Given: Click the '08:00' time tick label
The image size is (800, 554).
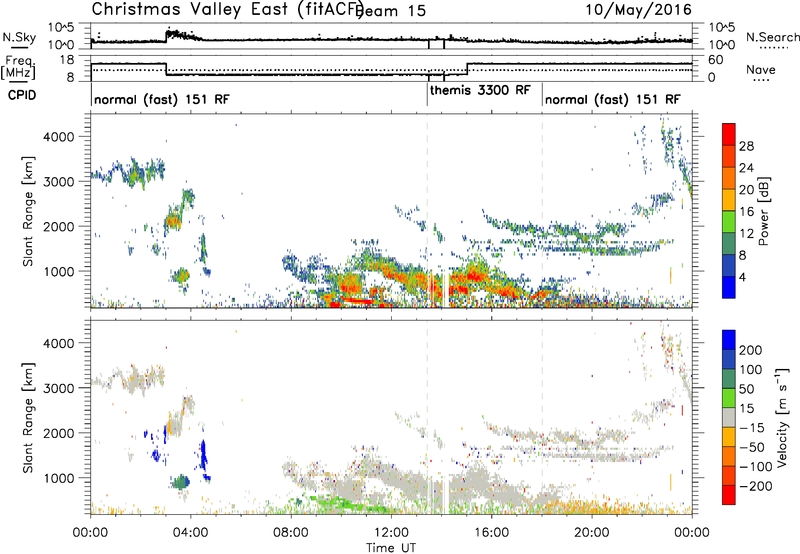Looking at the screenshot, I should (x=291, y=533).
